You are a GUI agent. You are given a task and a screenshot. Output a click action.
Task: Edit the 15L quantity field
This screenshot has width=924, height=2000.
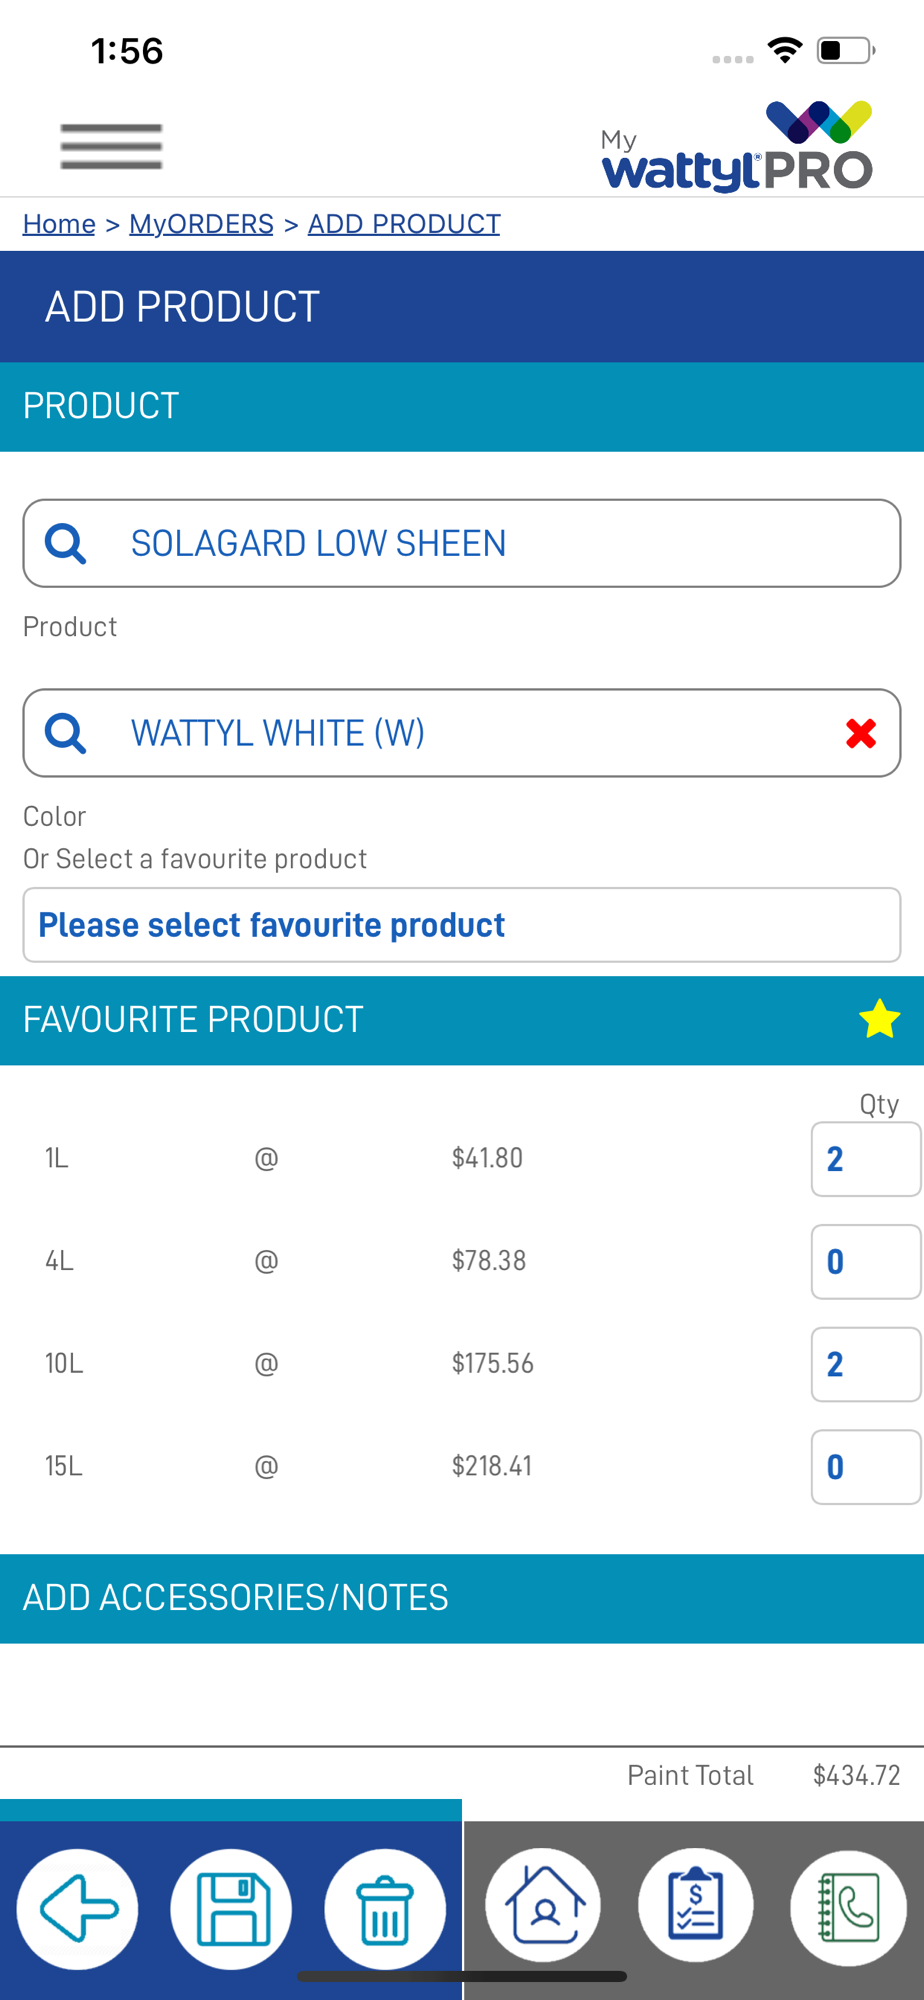[x=866, y=1467]
